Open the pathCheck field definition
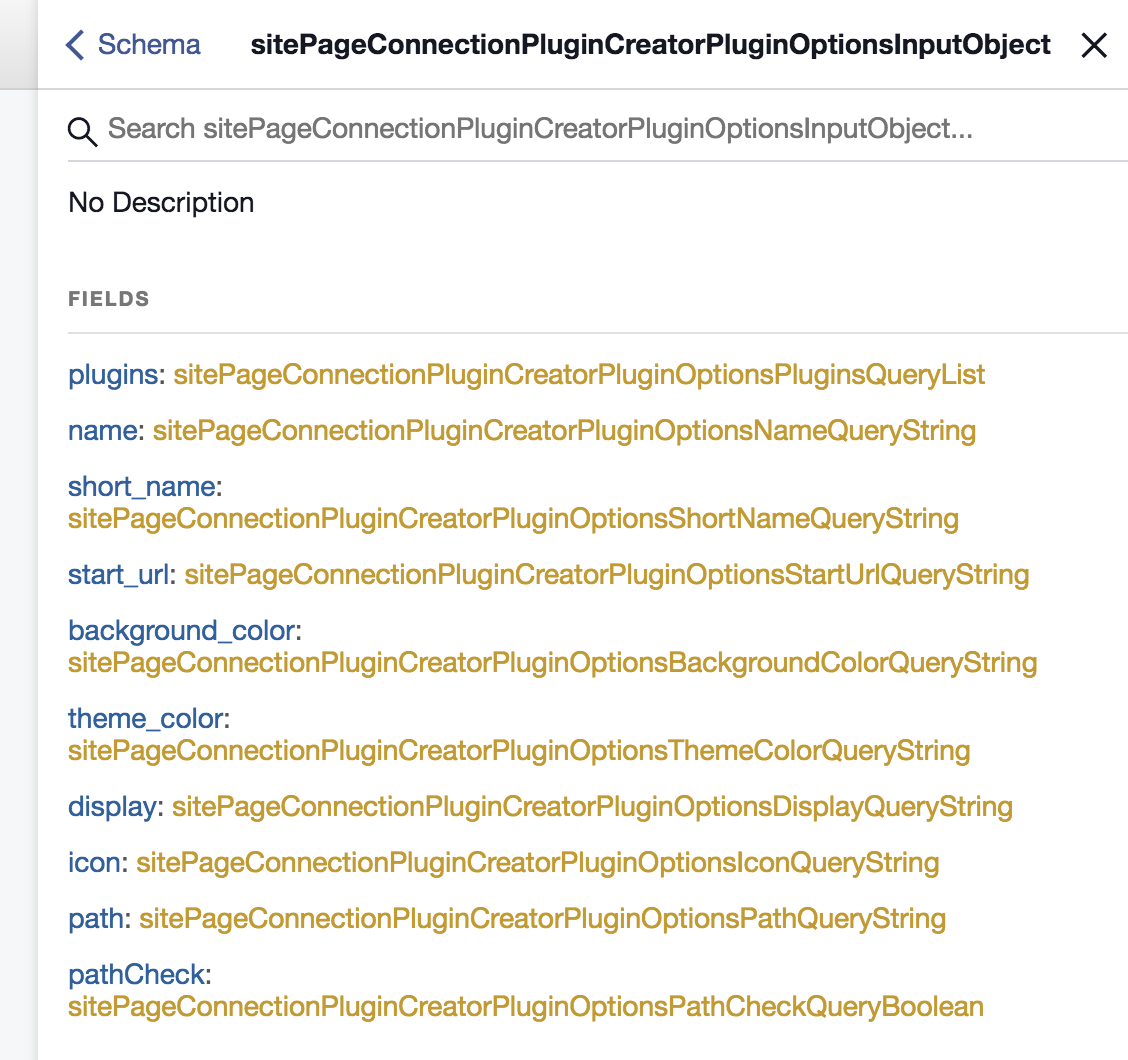The image size is (1128, 1060). coord(133,974)
